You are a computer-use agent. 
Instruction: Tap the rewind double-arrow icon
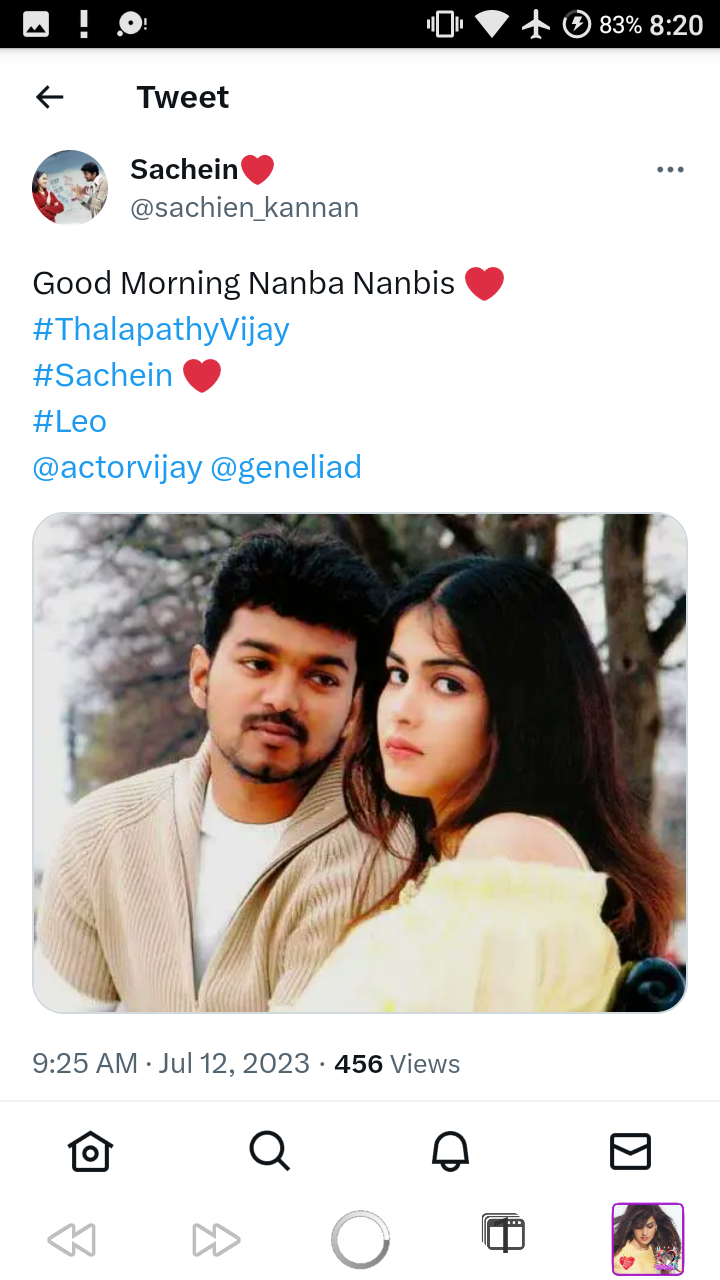tap(72, 1240)
